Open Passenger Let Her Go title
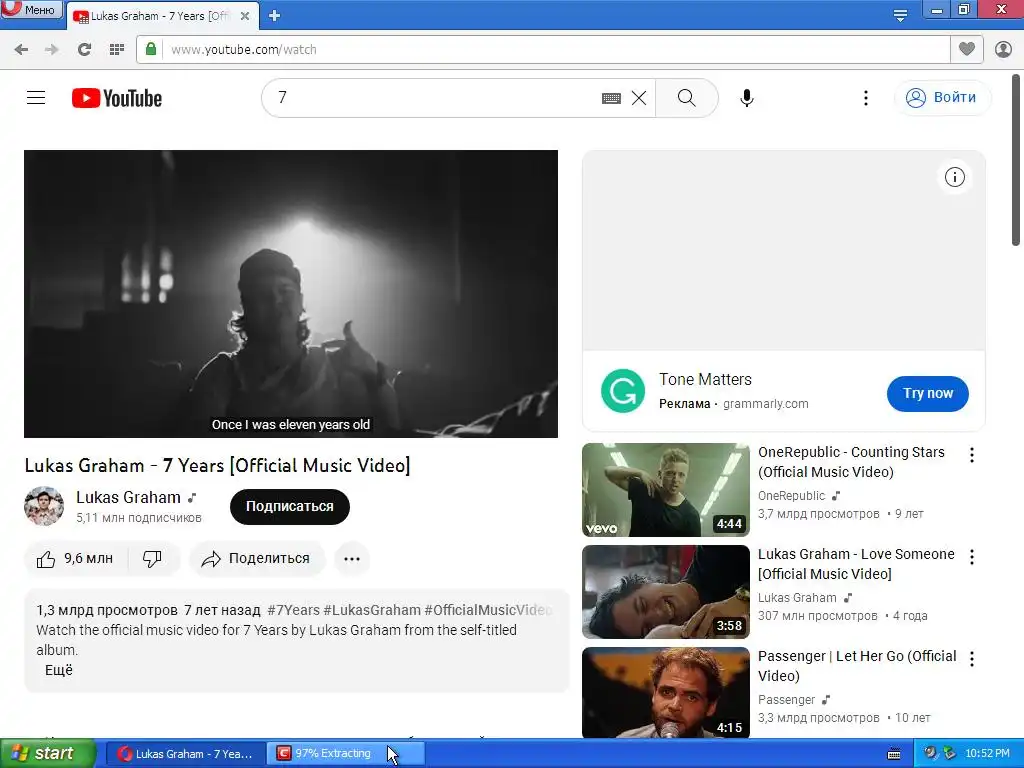 coord(857,665)
